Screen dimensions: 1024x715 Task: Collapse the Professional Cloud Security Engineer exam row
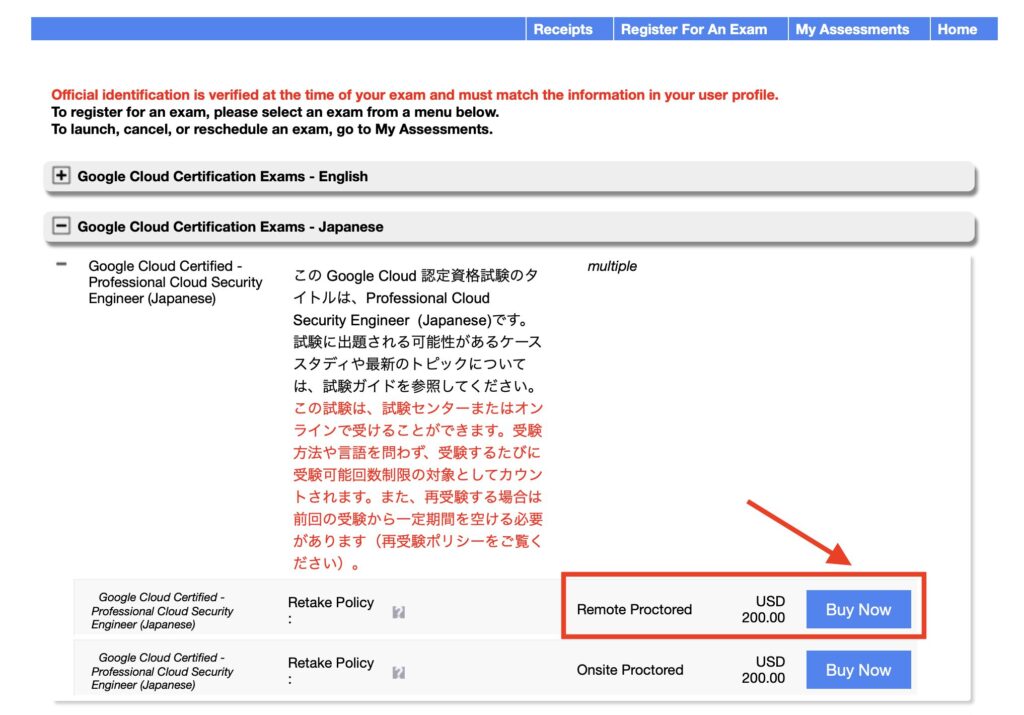[x=61, y=264]
